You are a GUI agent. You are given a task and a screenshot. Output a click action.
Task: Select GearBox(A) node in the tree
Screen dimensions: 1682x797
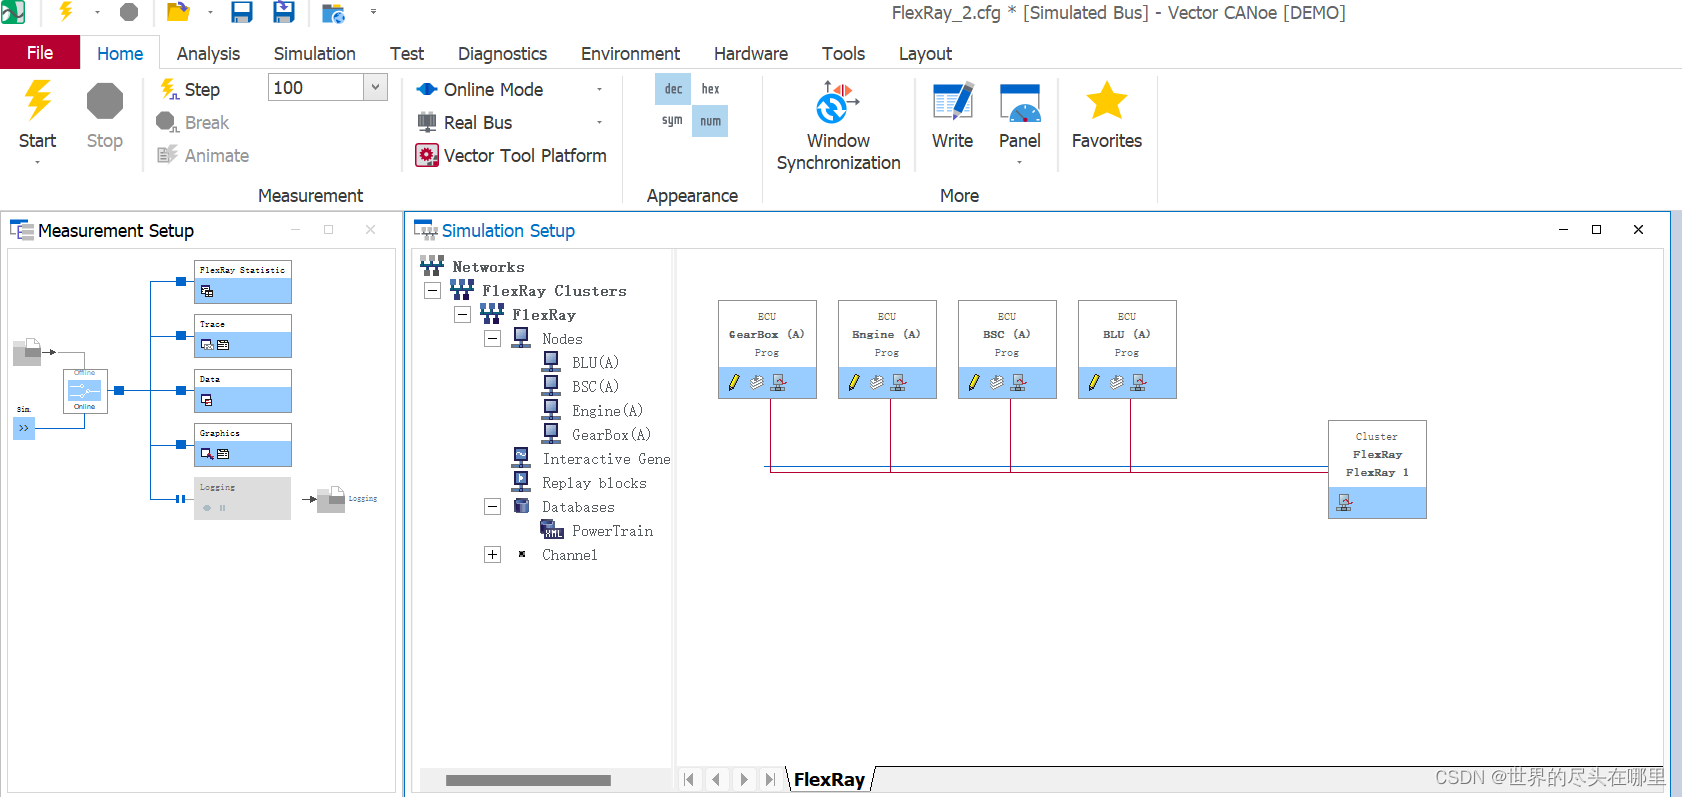[611, 435]
